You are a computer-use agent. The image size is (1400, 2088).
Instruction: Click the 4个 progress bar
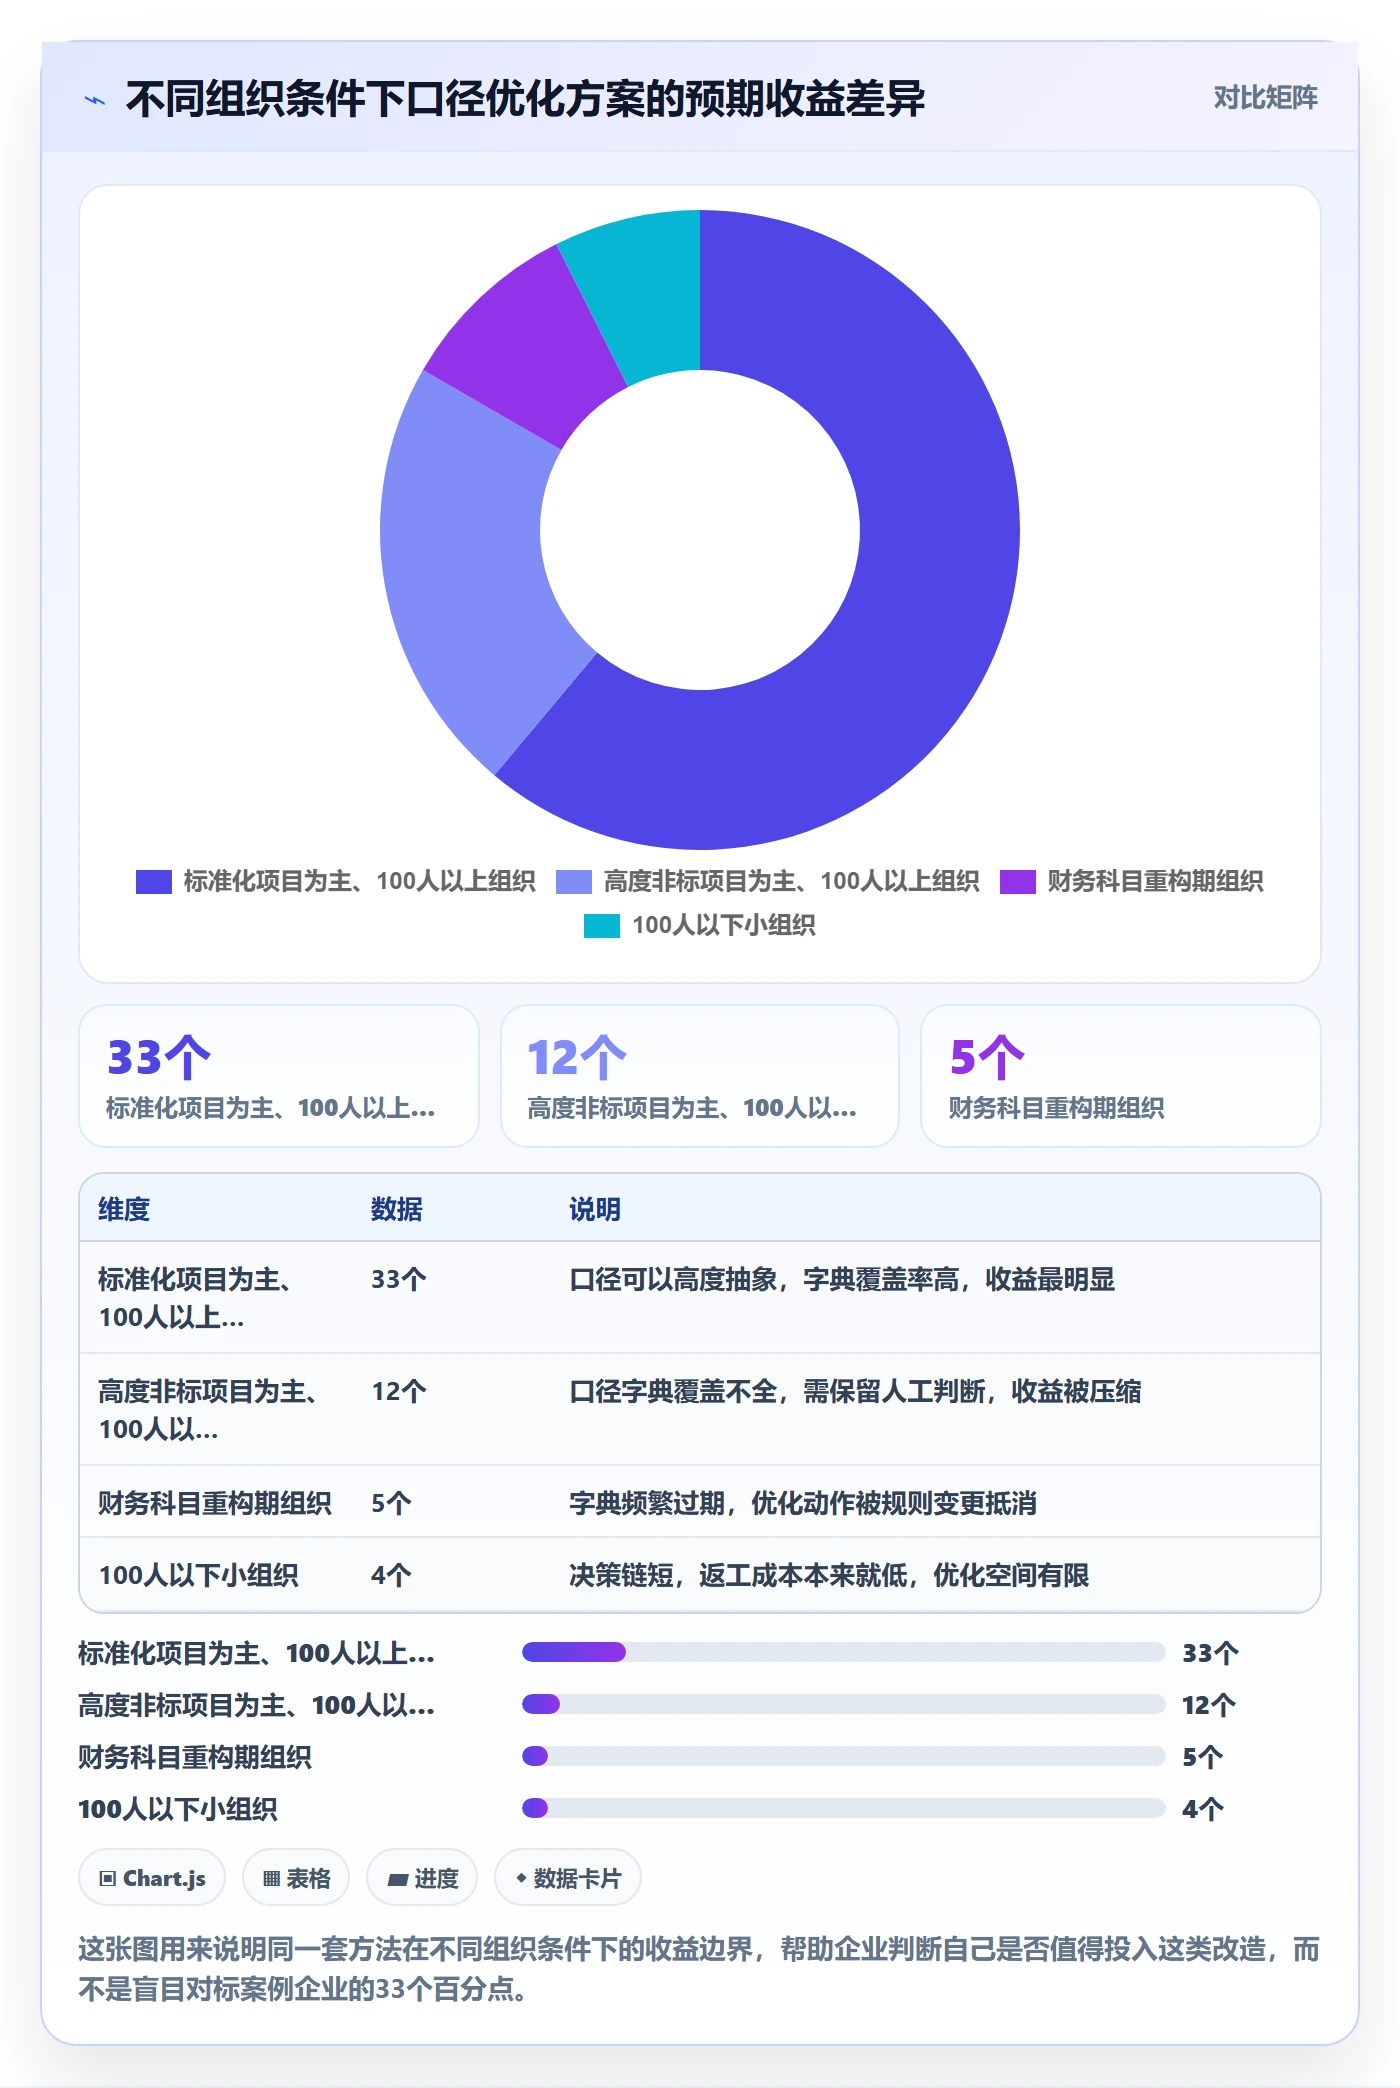pyautogui.click(x=843, y=1808)
